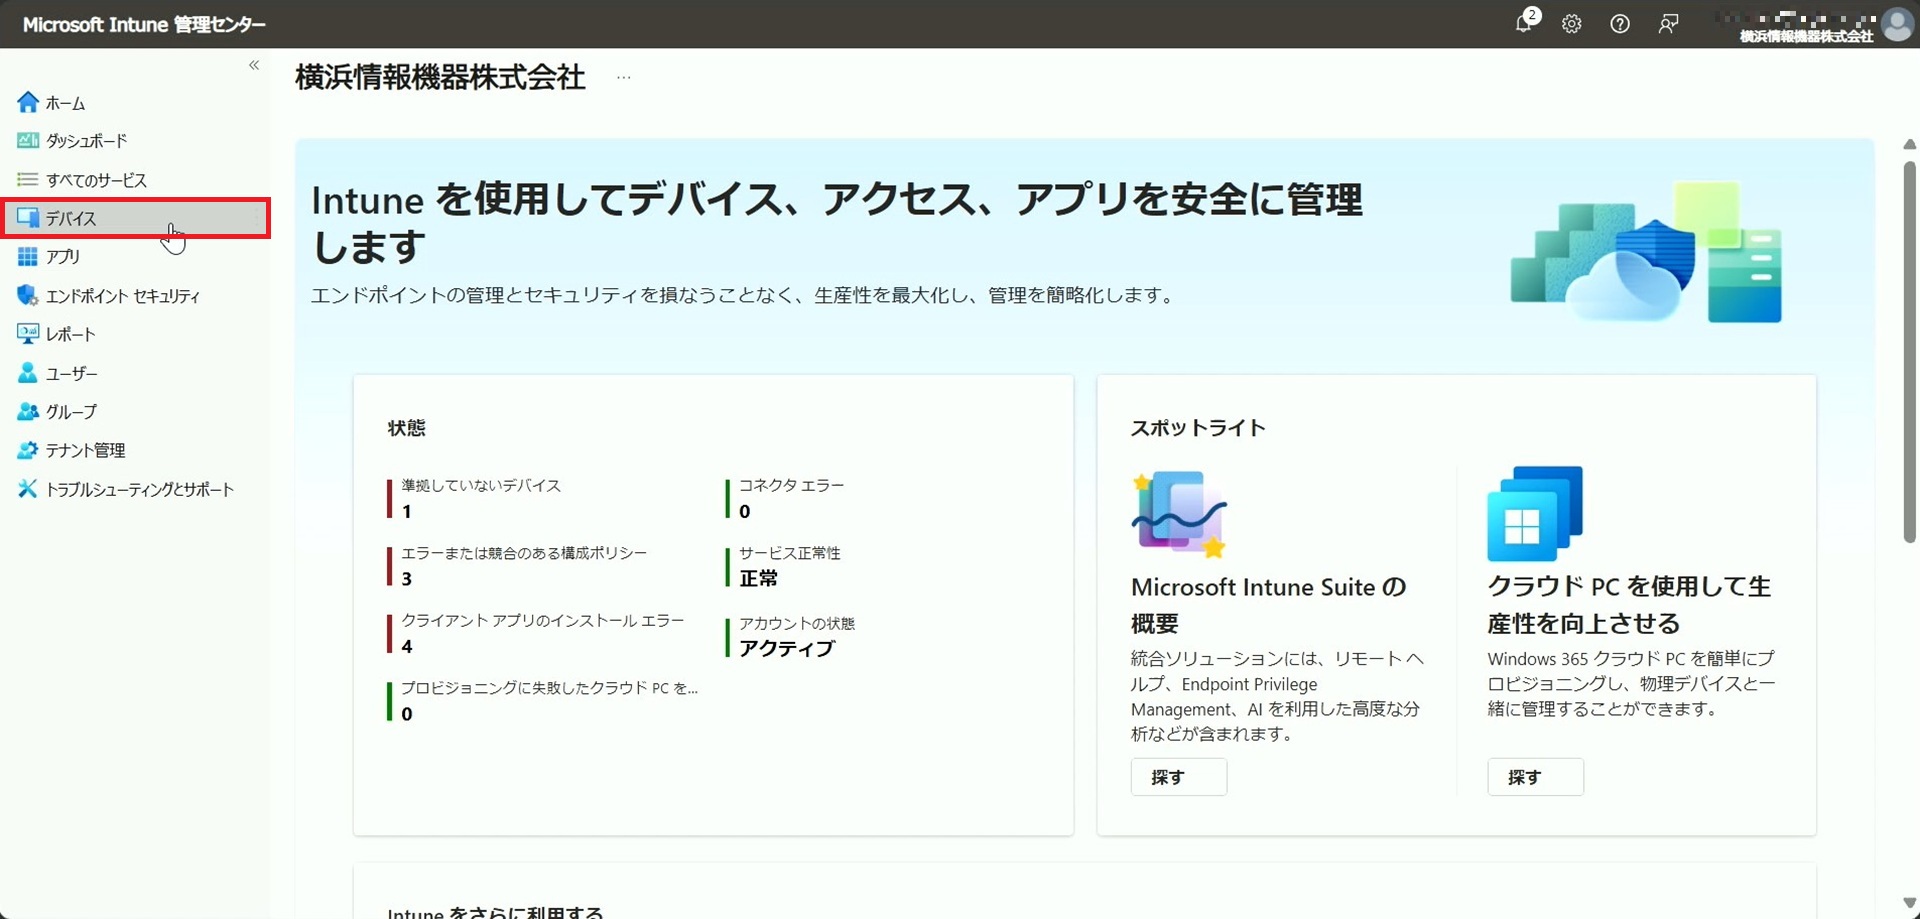
Task: Open ダッシュボード menu item
Action: pos(87,141)
